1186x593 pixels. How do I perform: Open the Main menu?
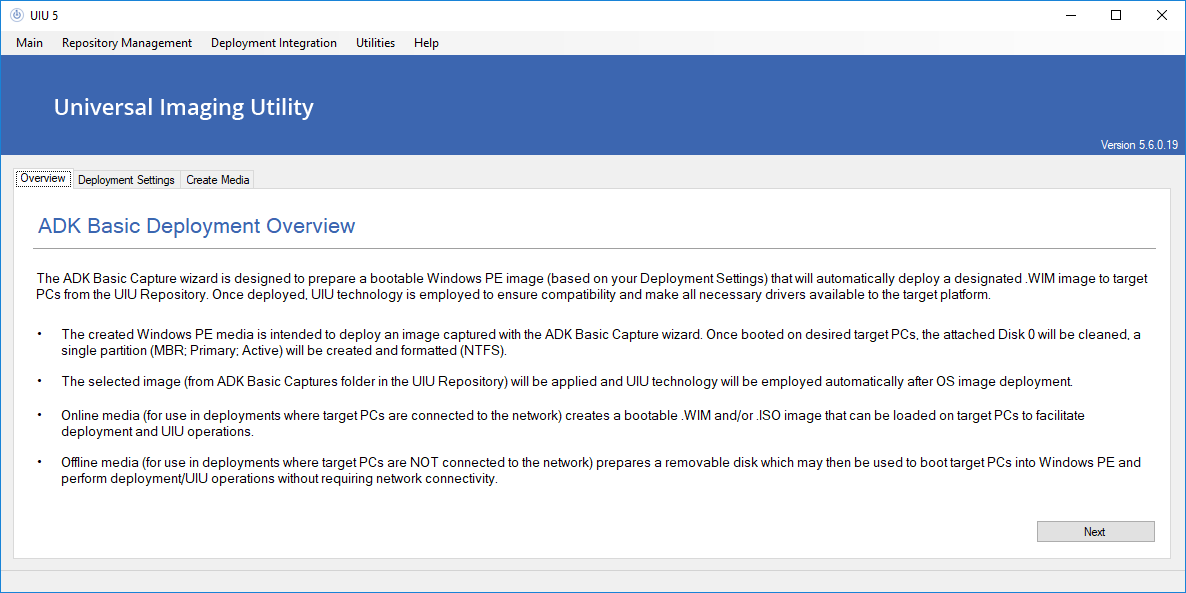click(x=29, y=43)
